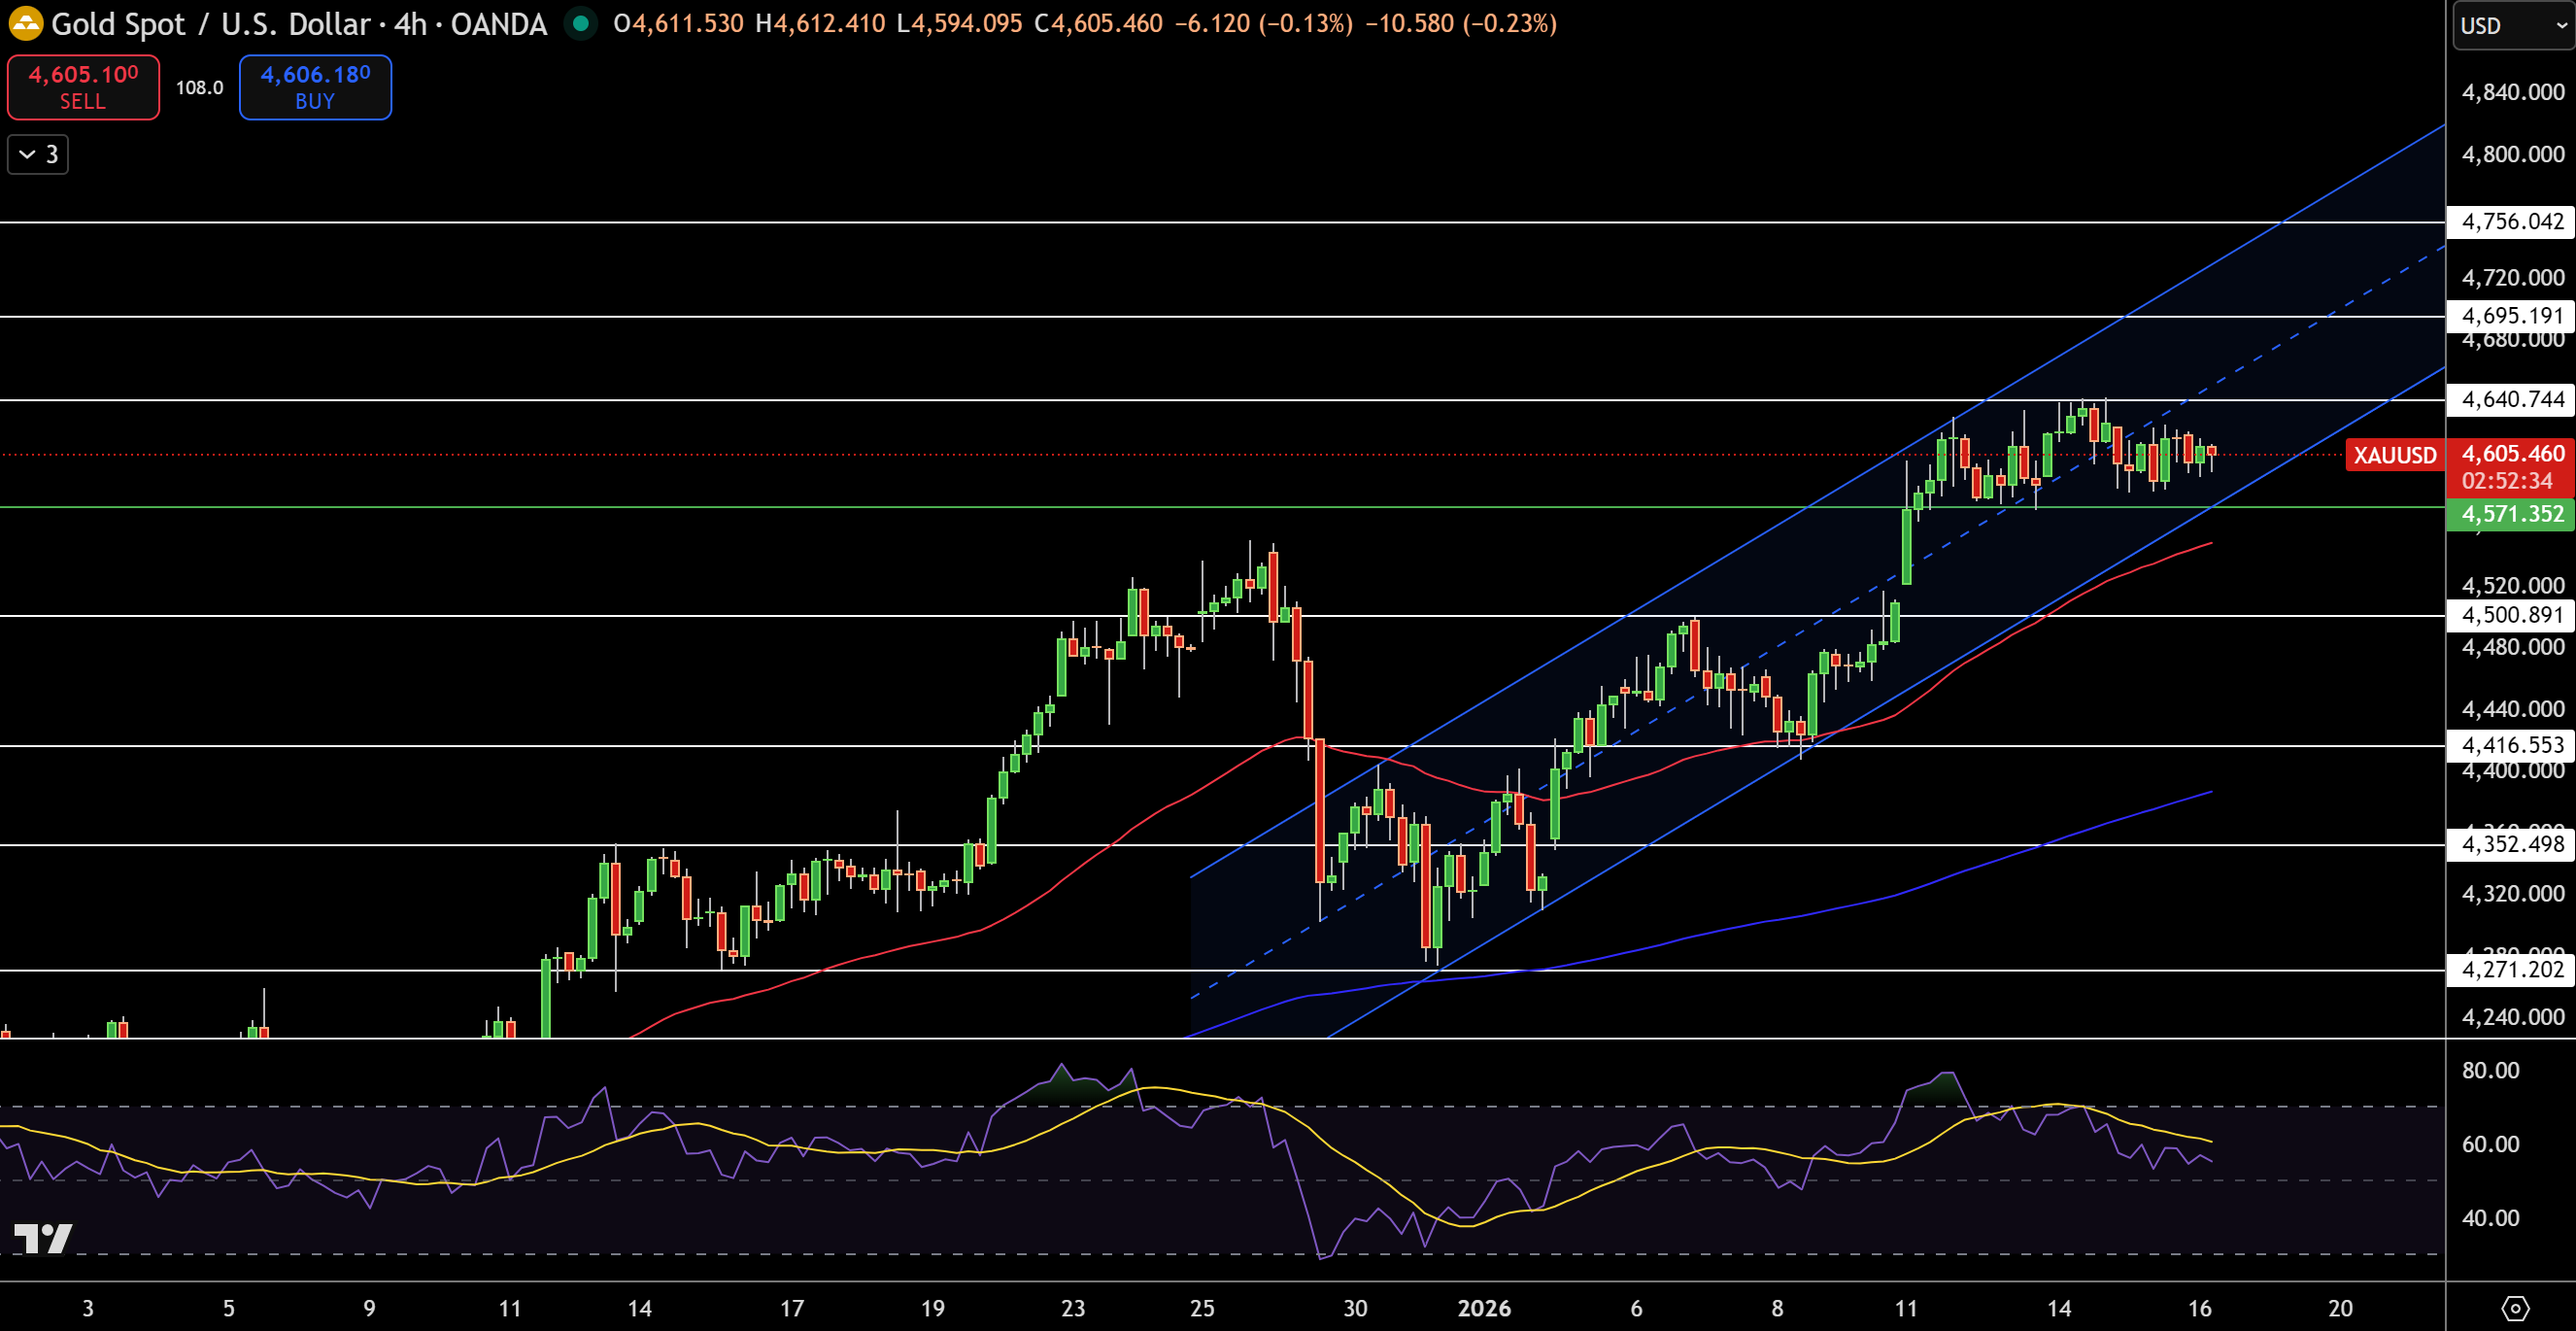Select the 4,695.191 price level label
2576x1331 pixels.
click(2510, 316)
